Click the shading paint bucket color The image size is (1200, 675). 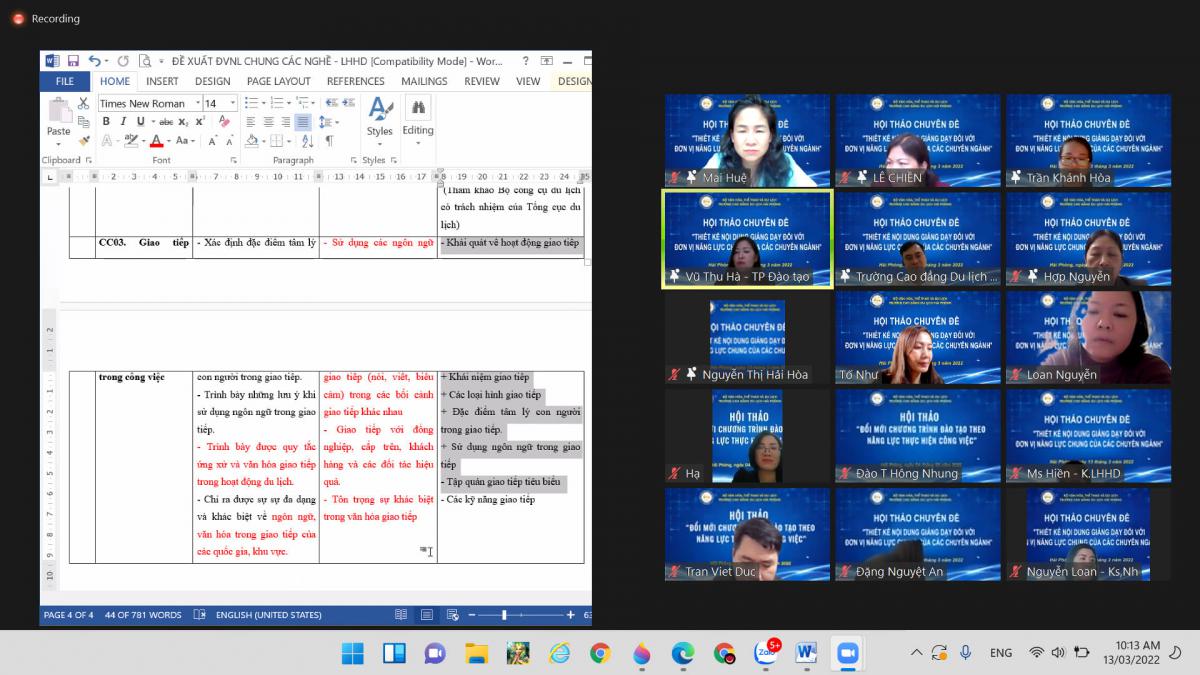click(252, 141)
